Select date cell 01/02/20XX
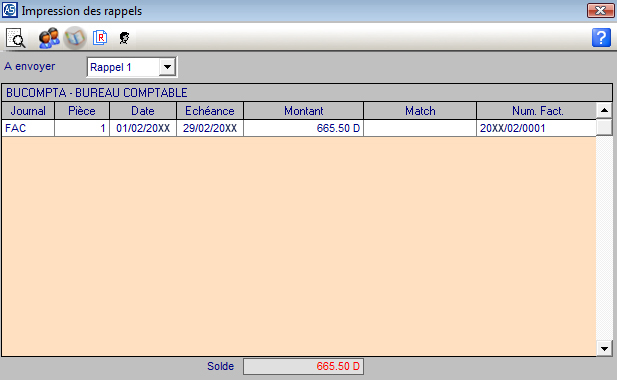 point(143,128)
